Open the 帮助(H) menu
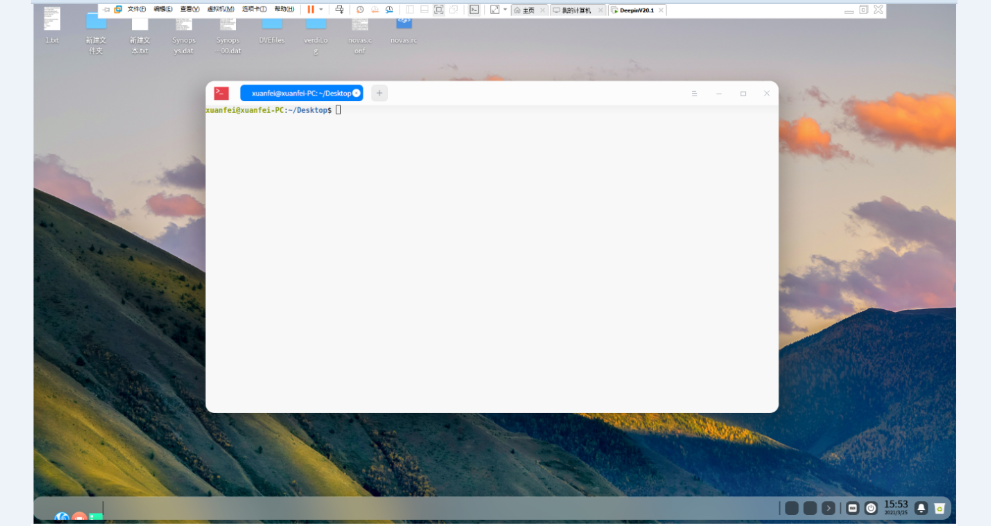The image size is (991, 526). coord(284,9)
